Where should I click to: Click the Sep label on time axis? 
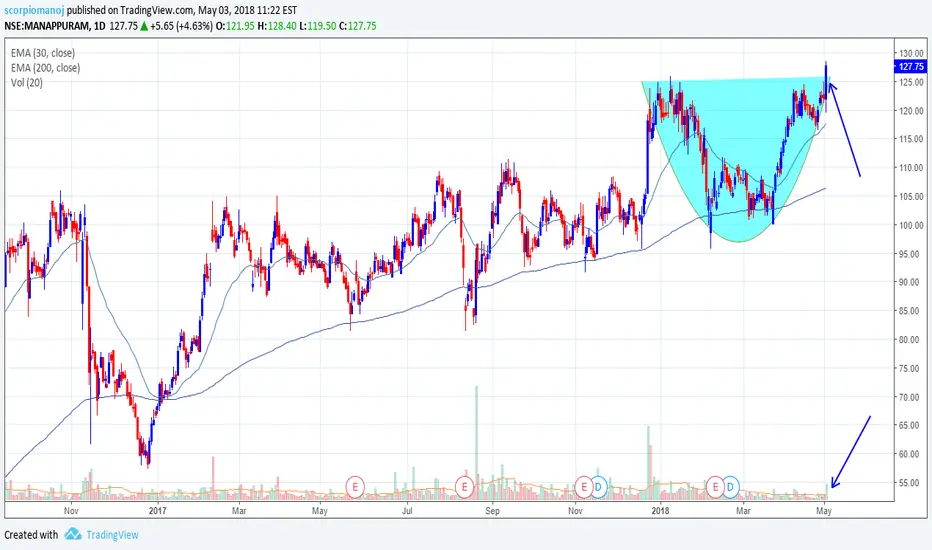492,510
